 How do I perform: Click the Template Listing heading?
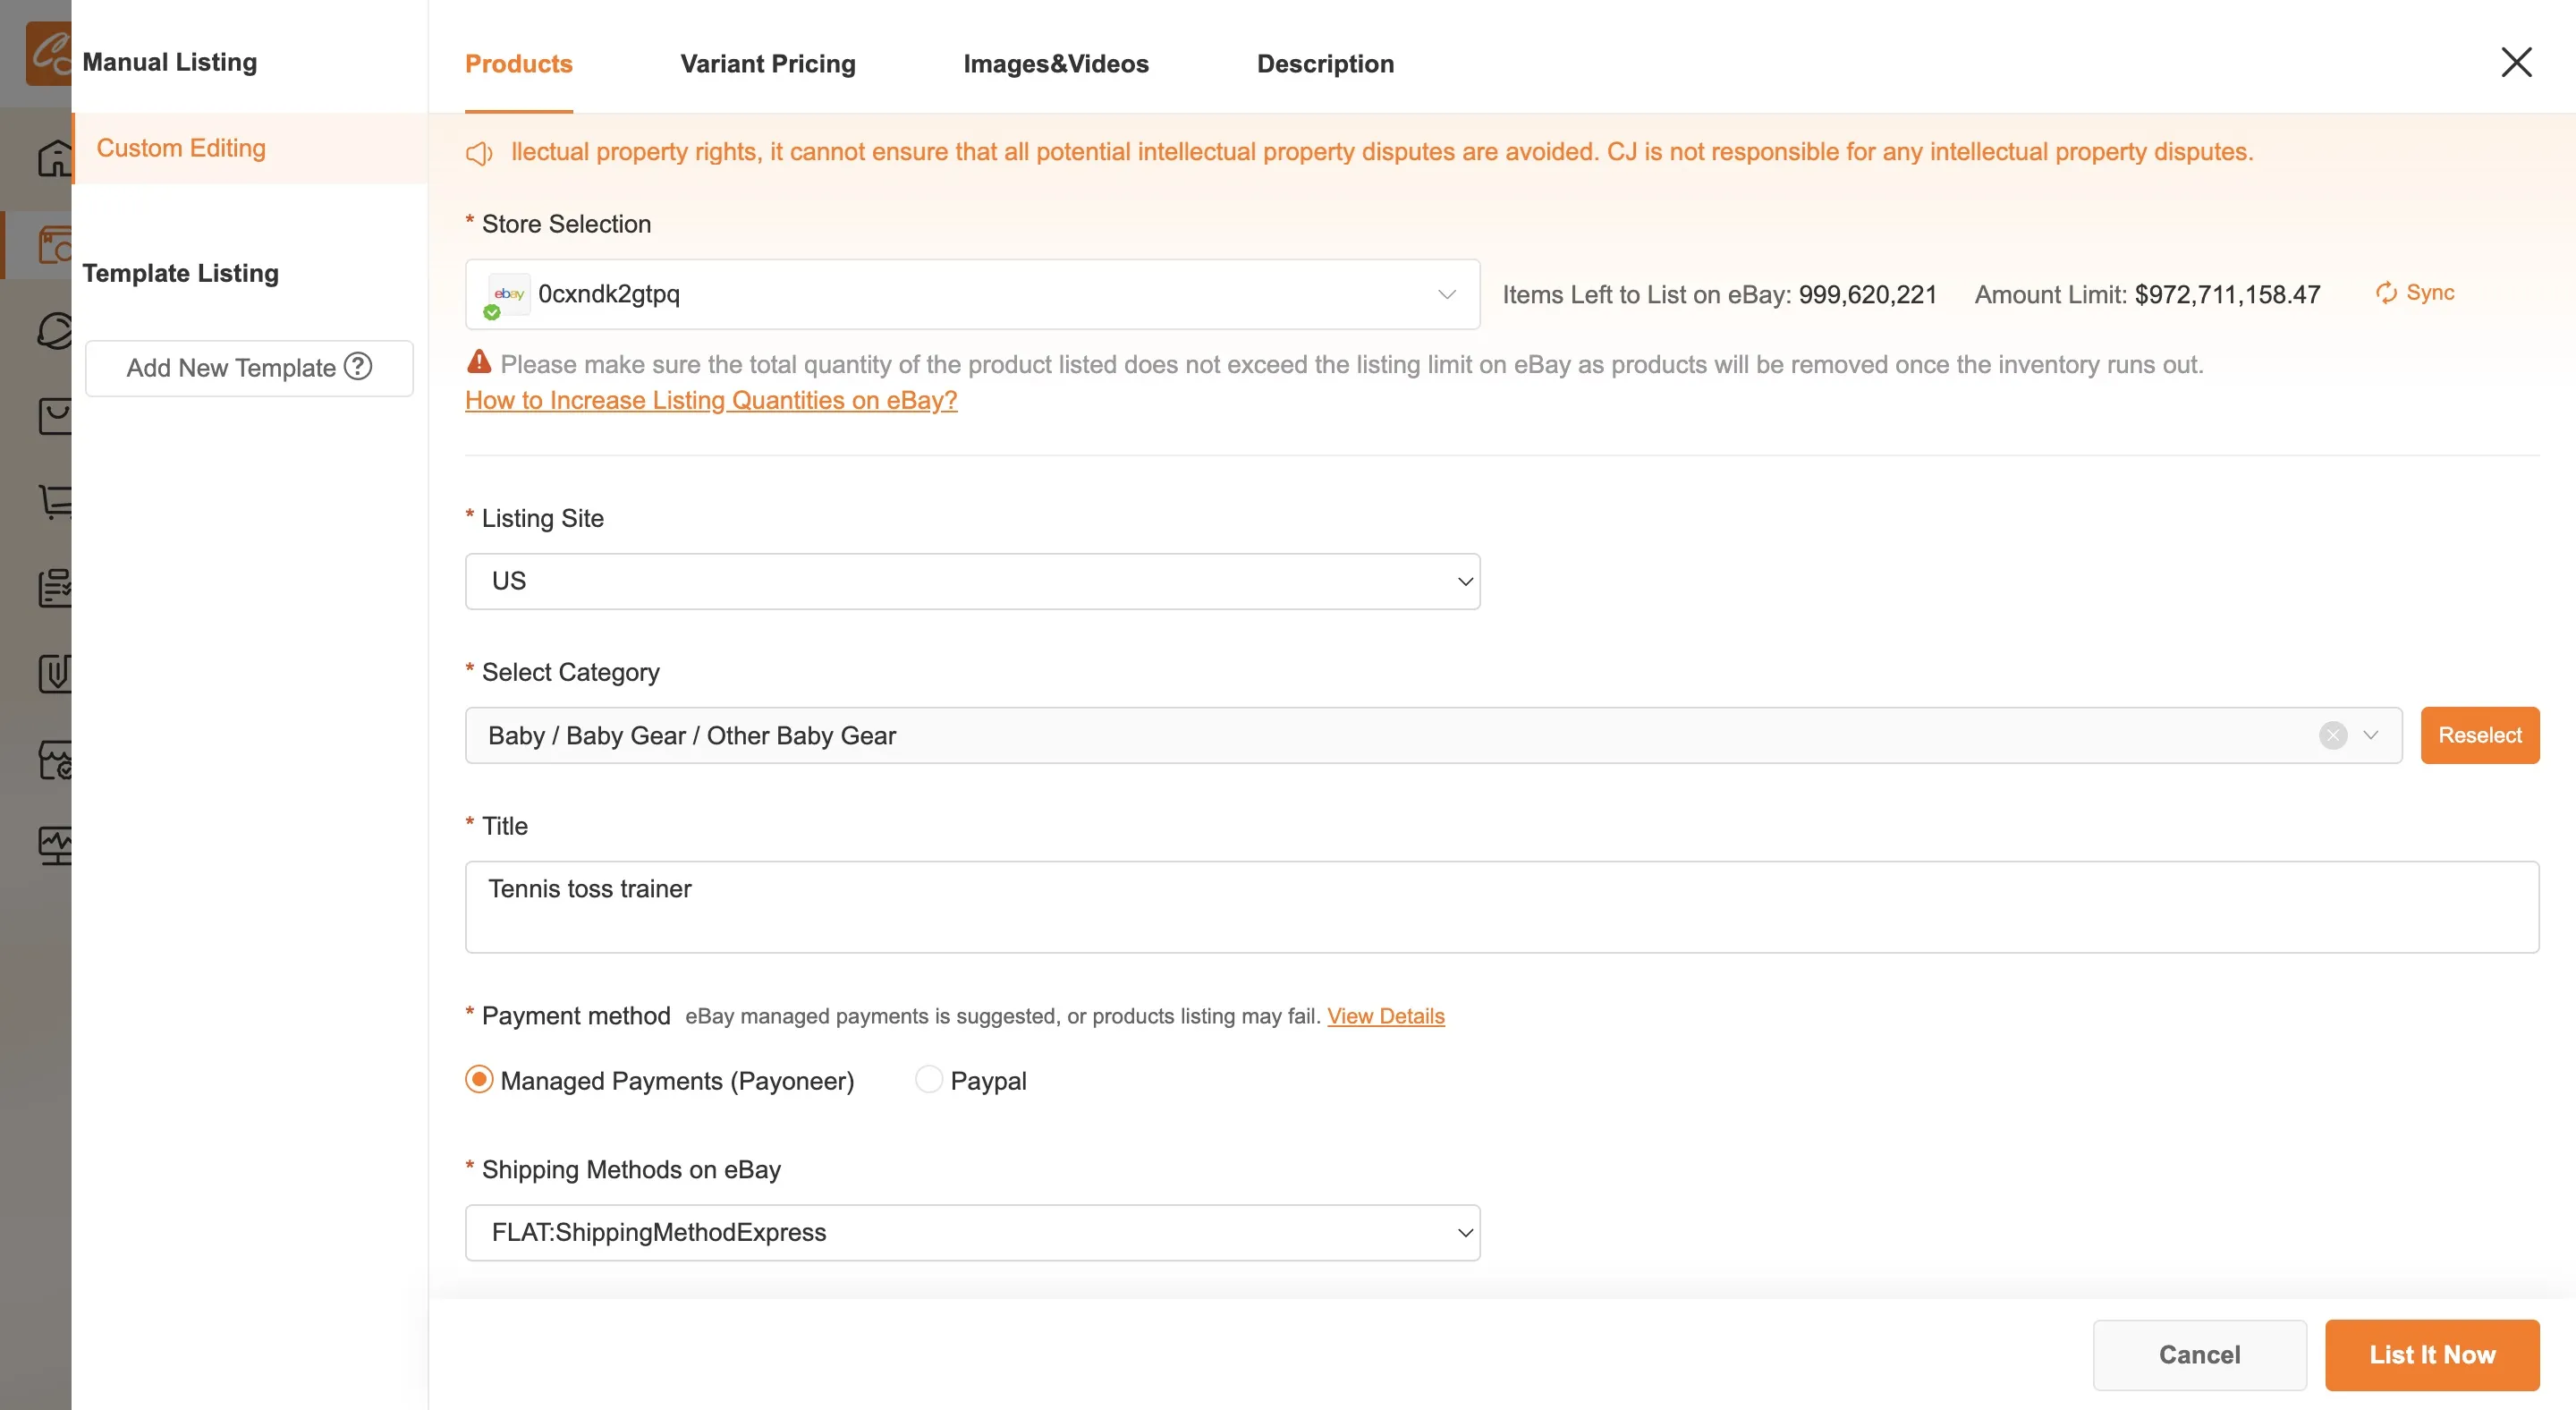click(181, 273)
